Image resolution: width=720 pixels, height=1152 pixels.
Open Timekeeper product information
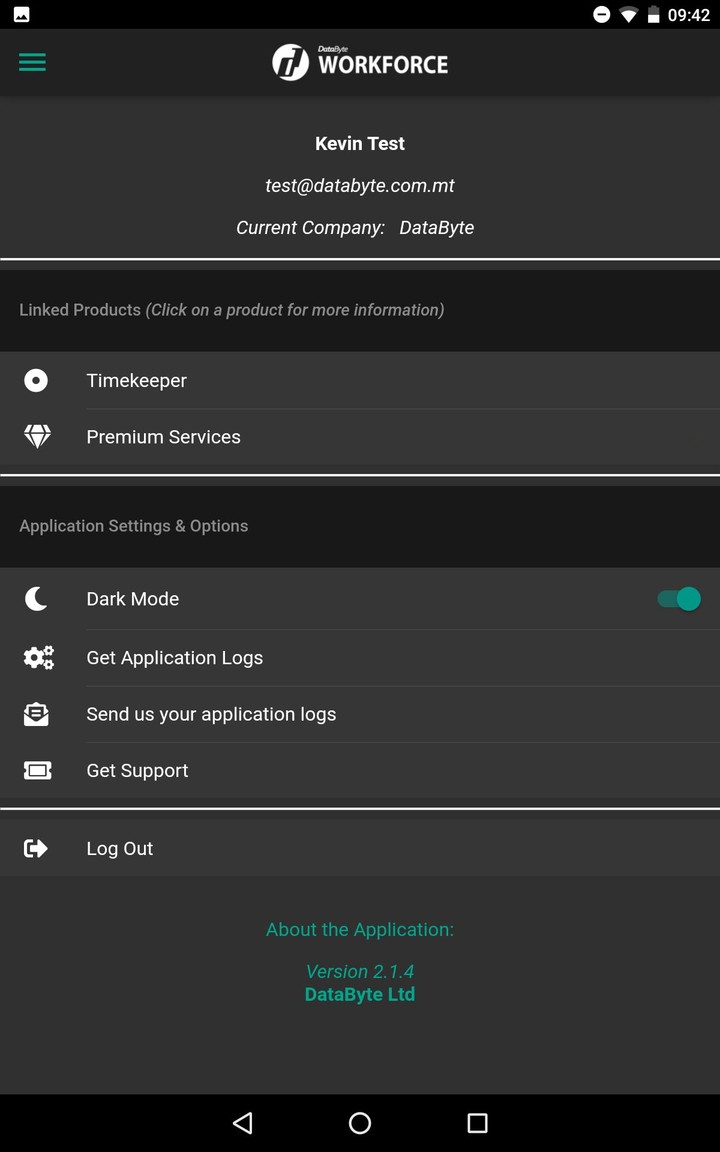(x=136, y=380)
